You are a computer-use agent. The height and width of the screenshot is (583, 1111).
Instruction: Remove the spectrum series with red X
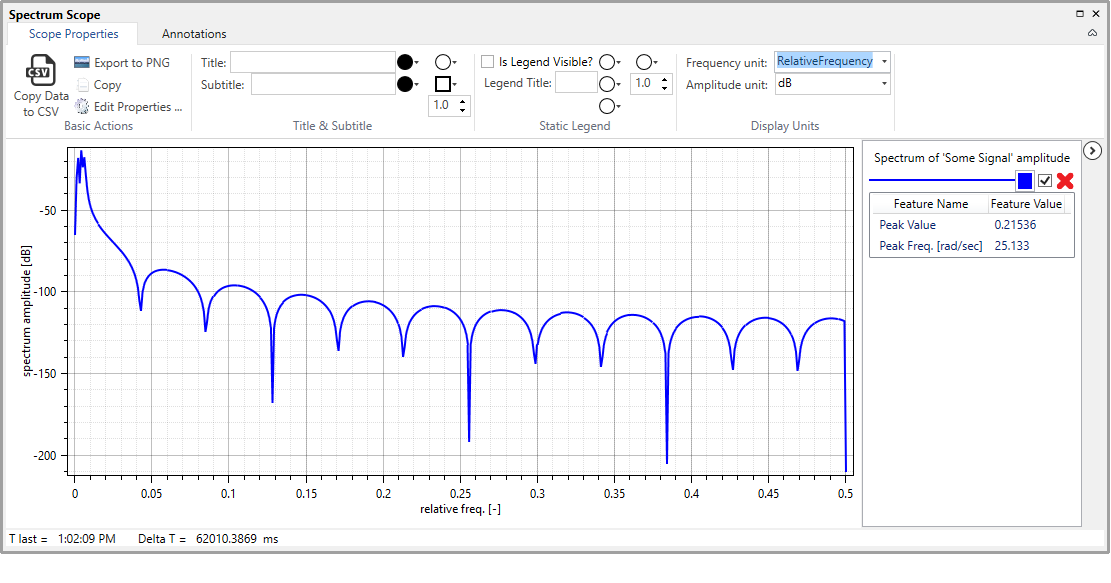(1065, 181)
